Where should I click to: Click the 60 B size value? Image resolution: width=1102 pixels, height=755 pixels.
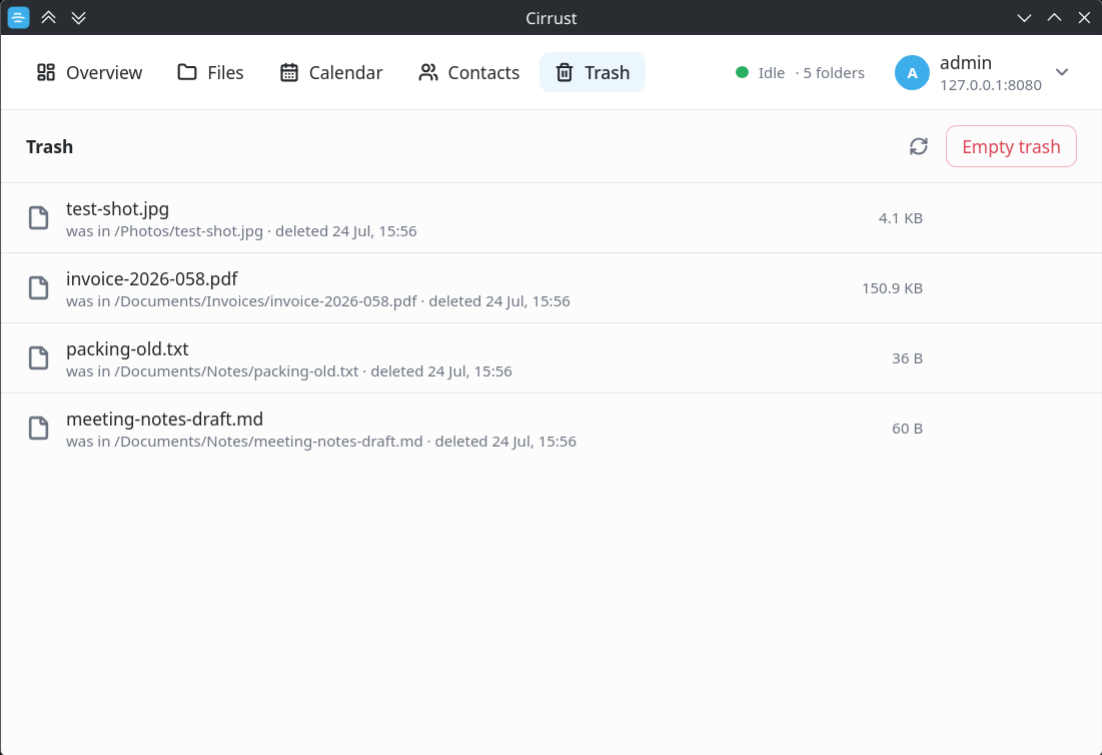coord(907,429)
